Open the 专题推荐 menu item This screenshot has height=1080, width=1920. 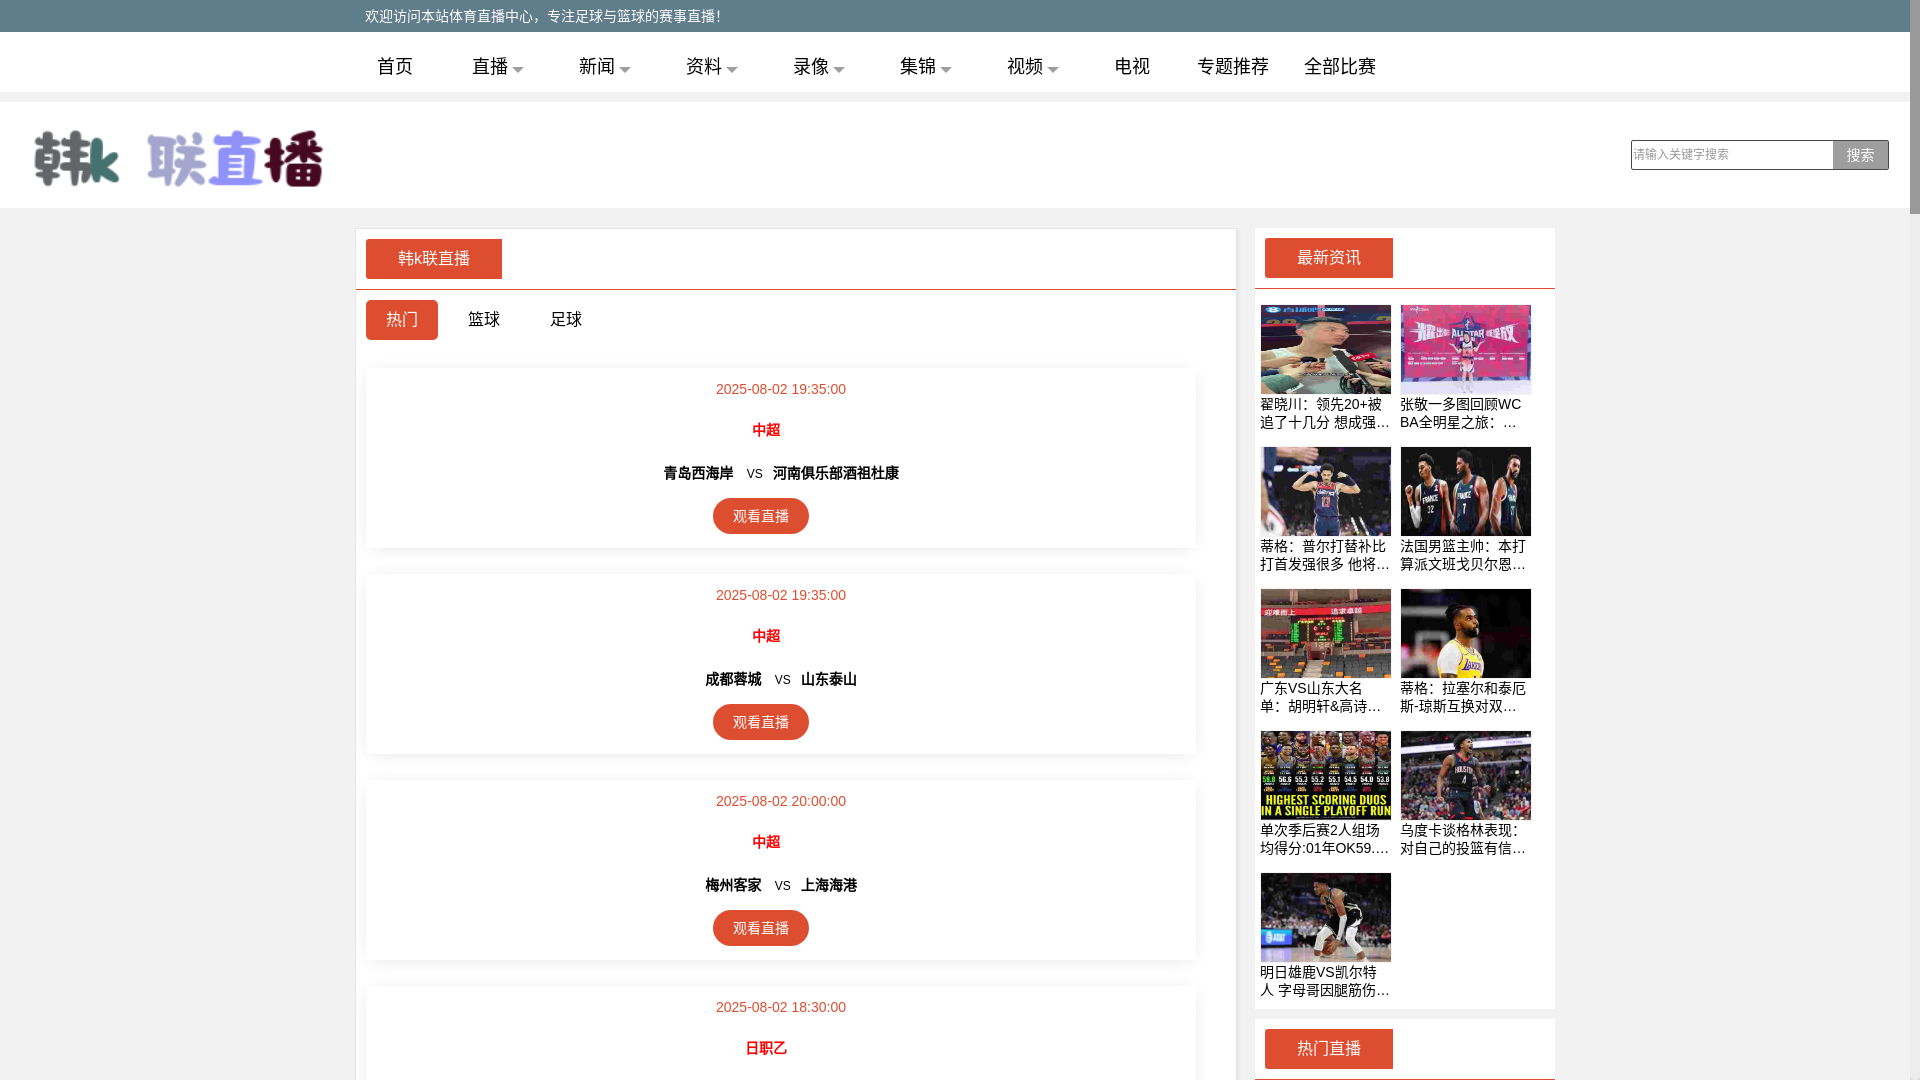pos(1232,66)
